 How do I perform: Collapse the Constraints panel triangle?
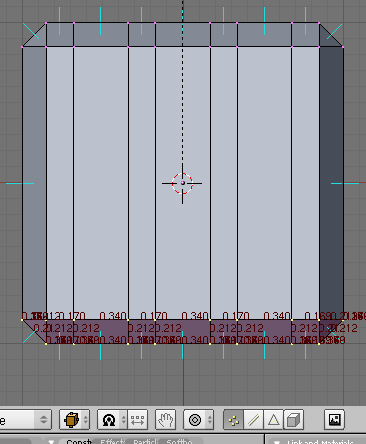(51, 442)
